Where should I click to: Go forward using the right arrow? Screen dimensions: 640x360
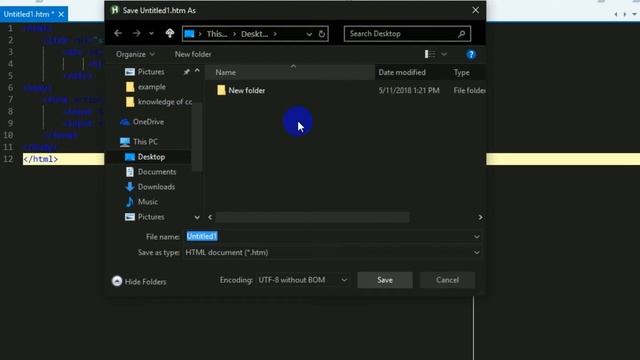click(136, 33)
